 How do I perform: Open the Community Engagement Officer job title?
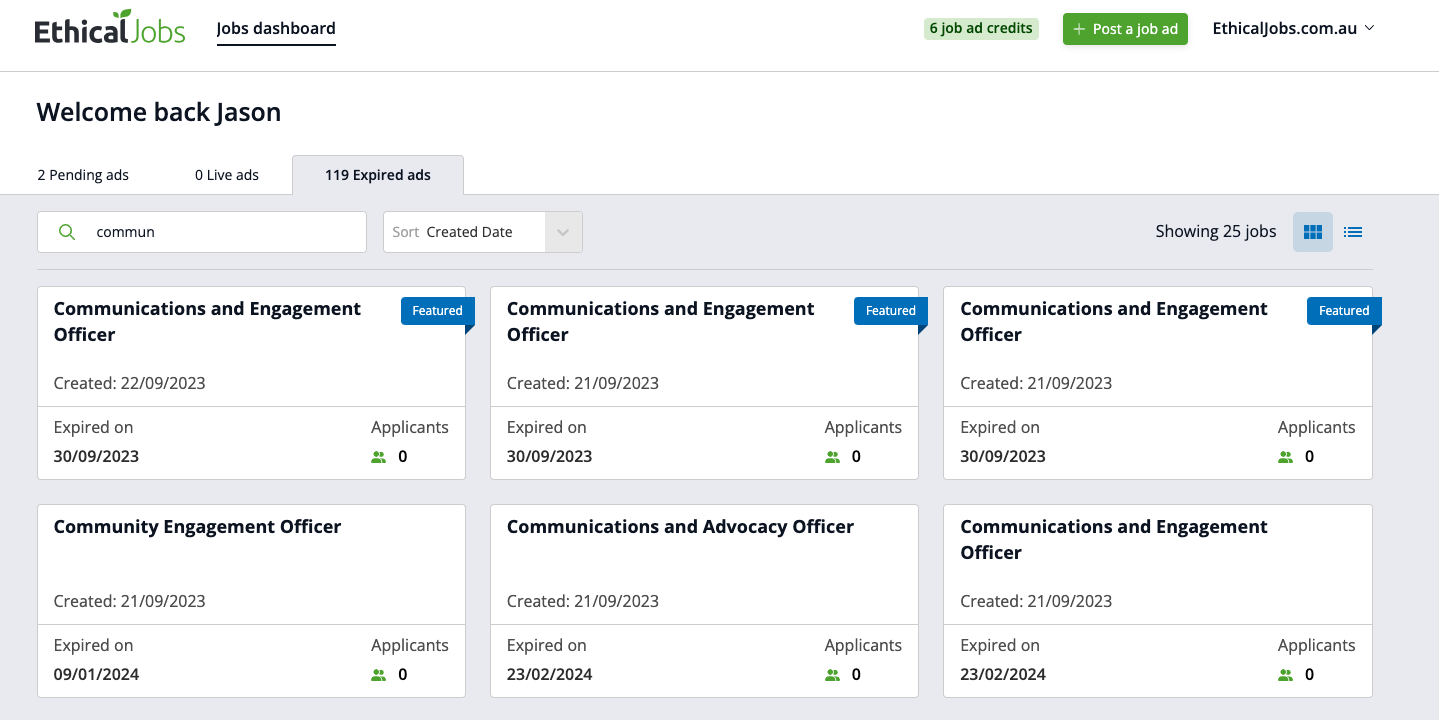197,527
